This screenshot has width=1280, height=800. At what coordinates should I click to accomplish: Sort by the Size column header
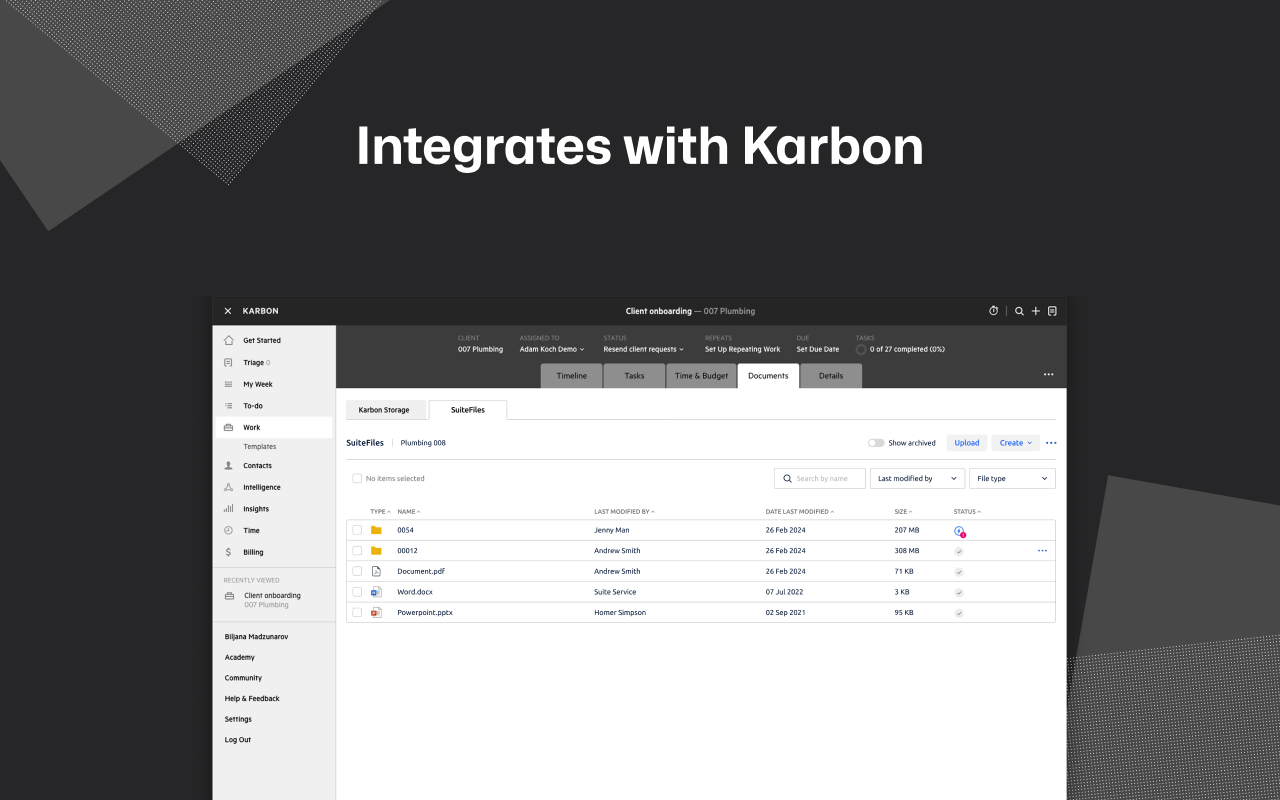coord(903,512)
